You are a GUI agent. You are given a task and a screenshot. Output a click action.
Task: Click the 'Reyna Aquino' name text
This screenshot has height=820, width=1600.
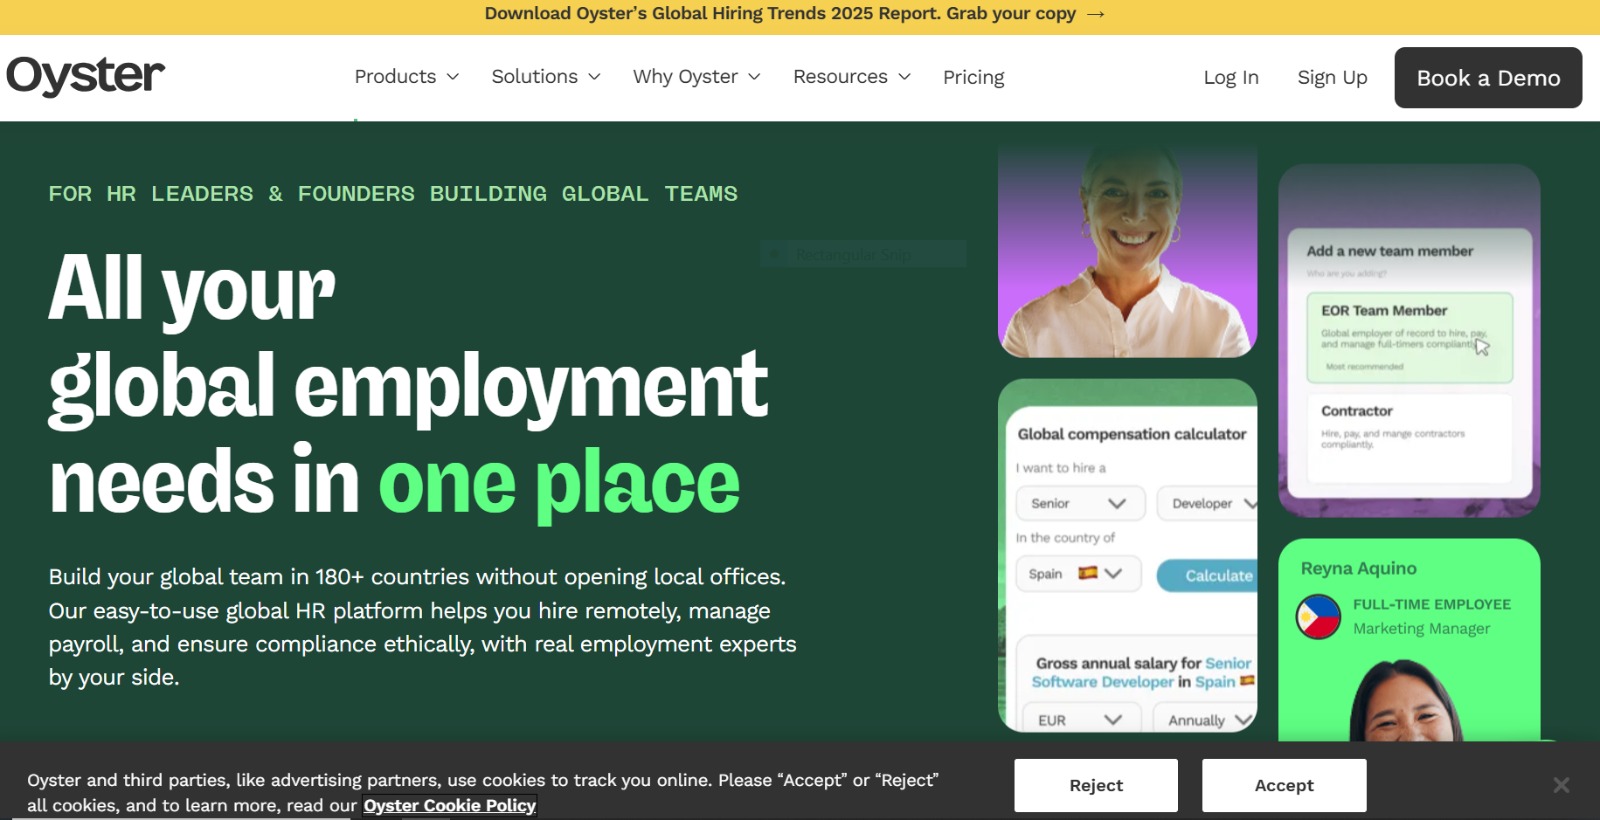[1358, 568]
